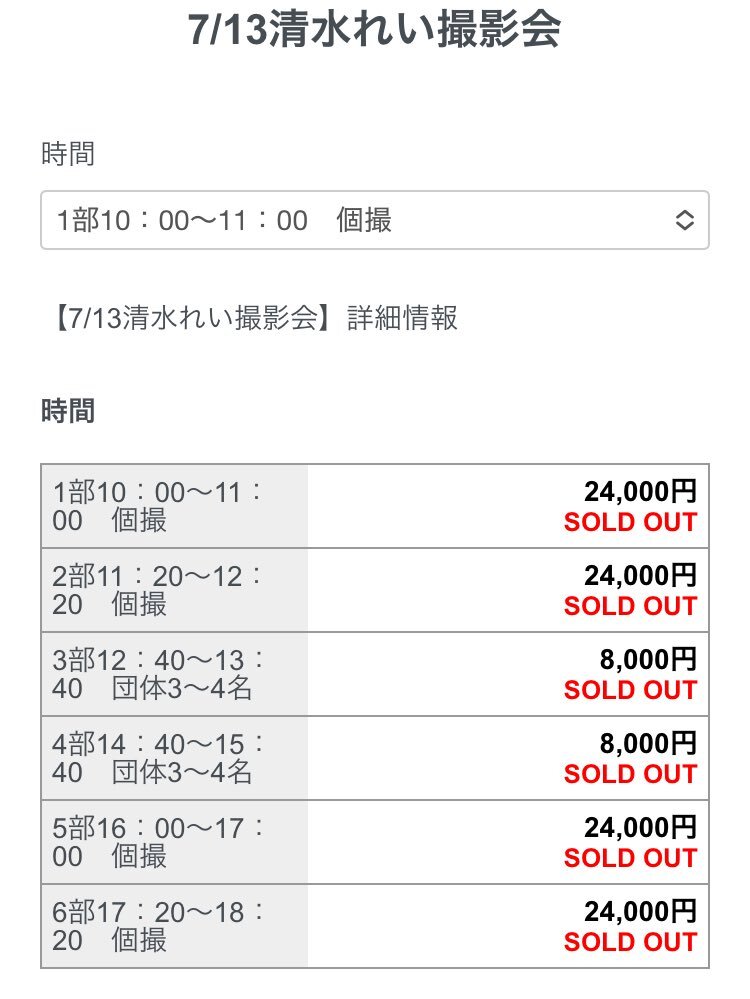Select the 2部11:20〜12:20 個撮 table row

tap(375, 591)
